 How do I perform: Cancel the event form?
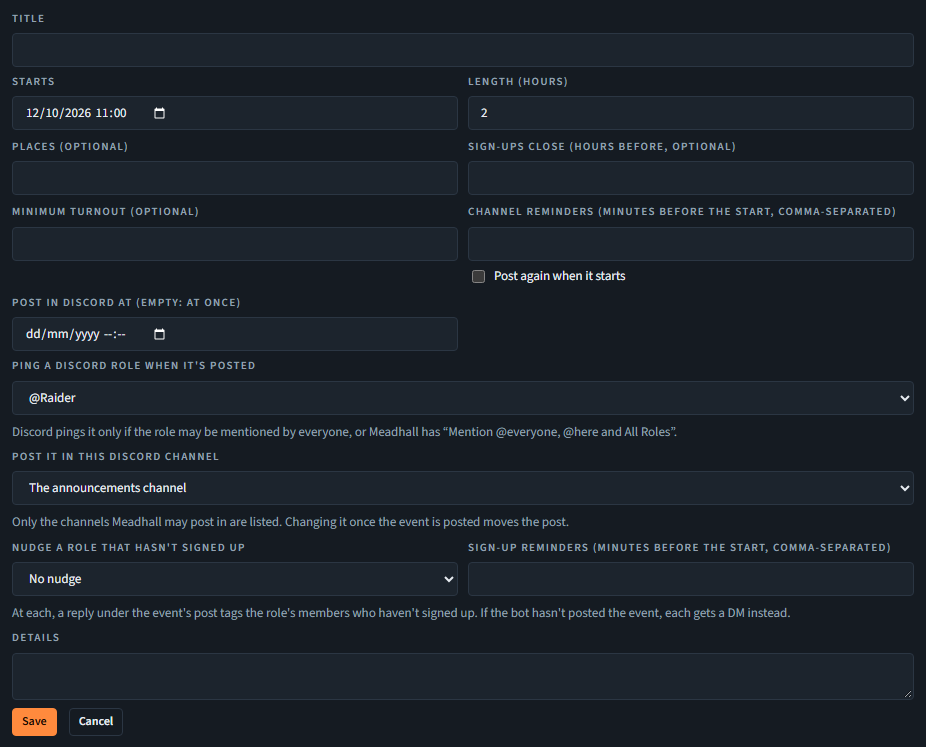tap(96, 722)
